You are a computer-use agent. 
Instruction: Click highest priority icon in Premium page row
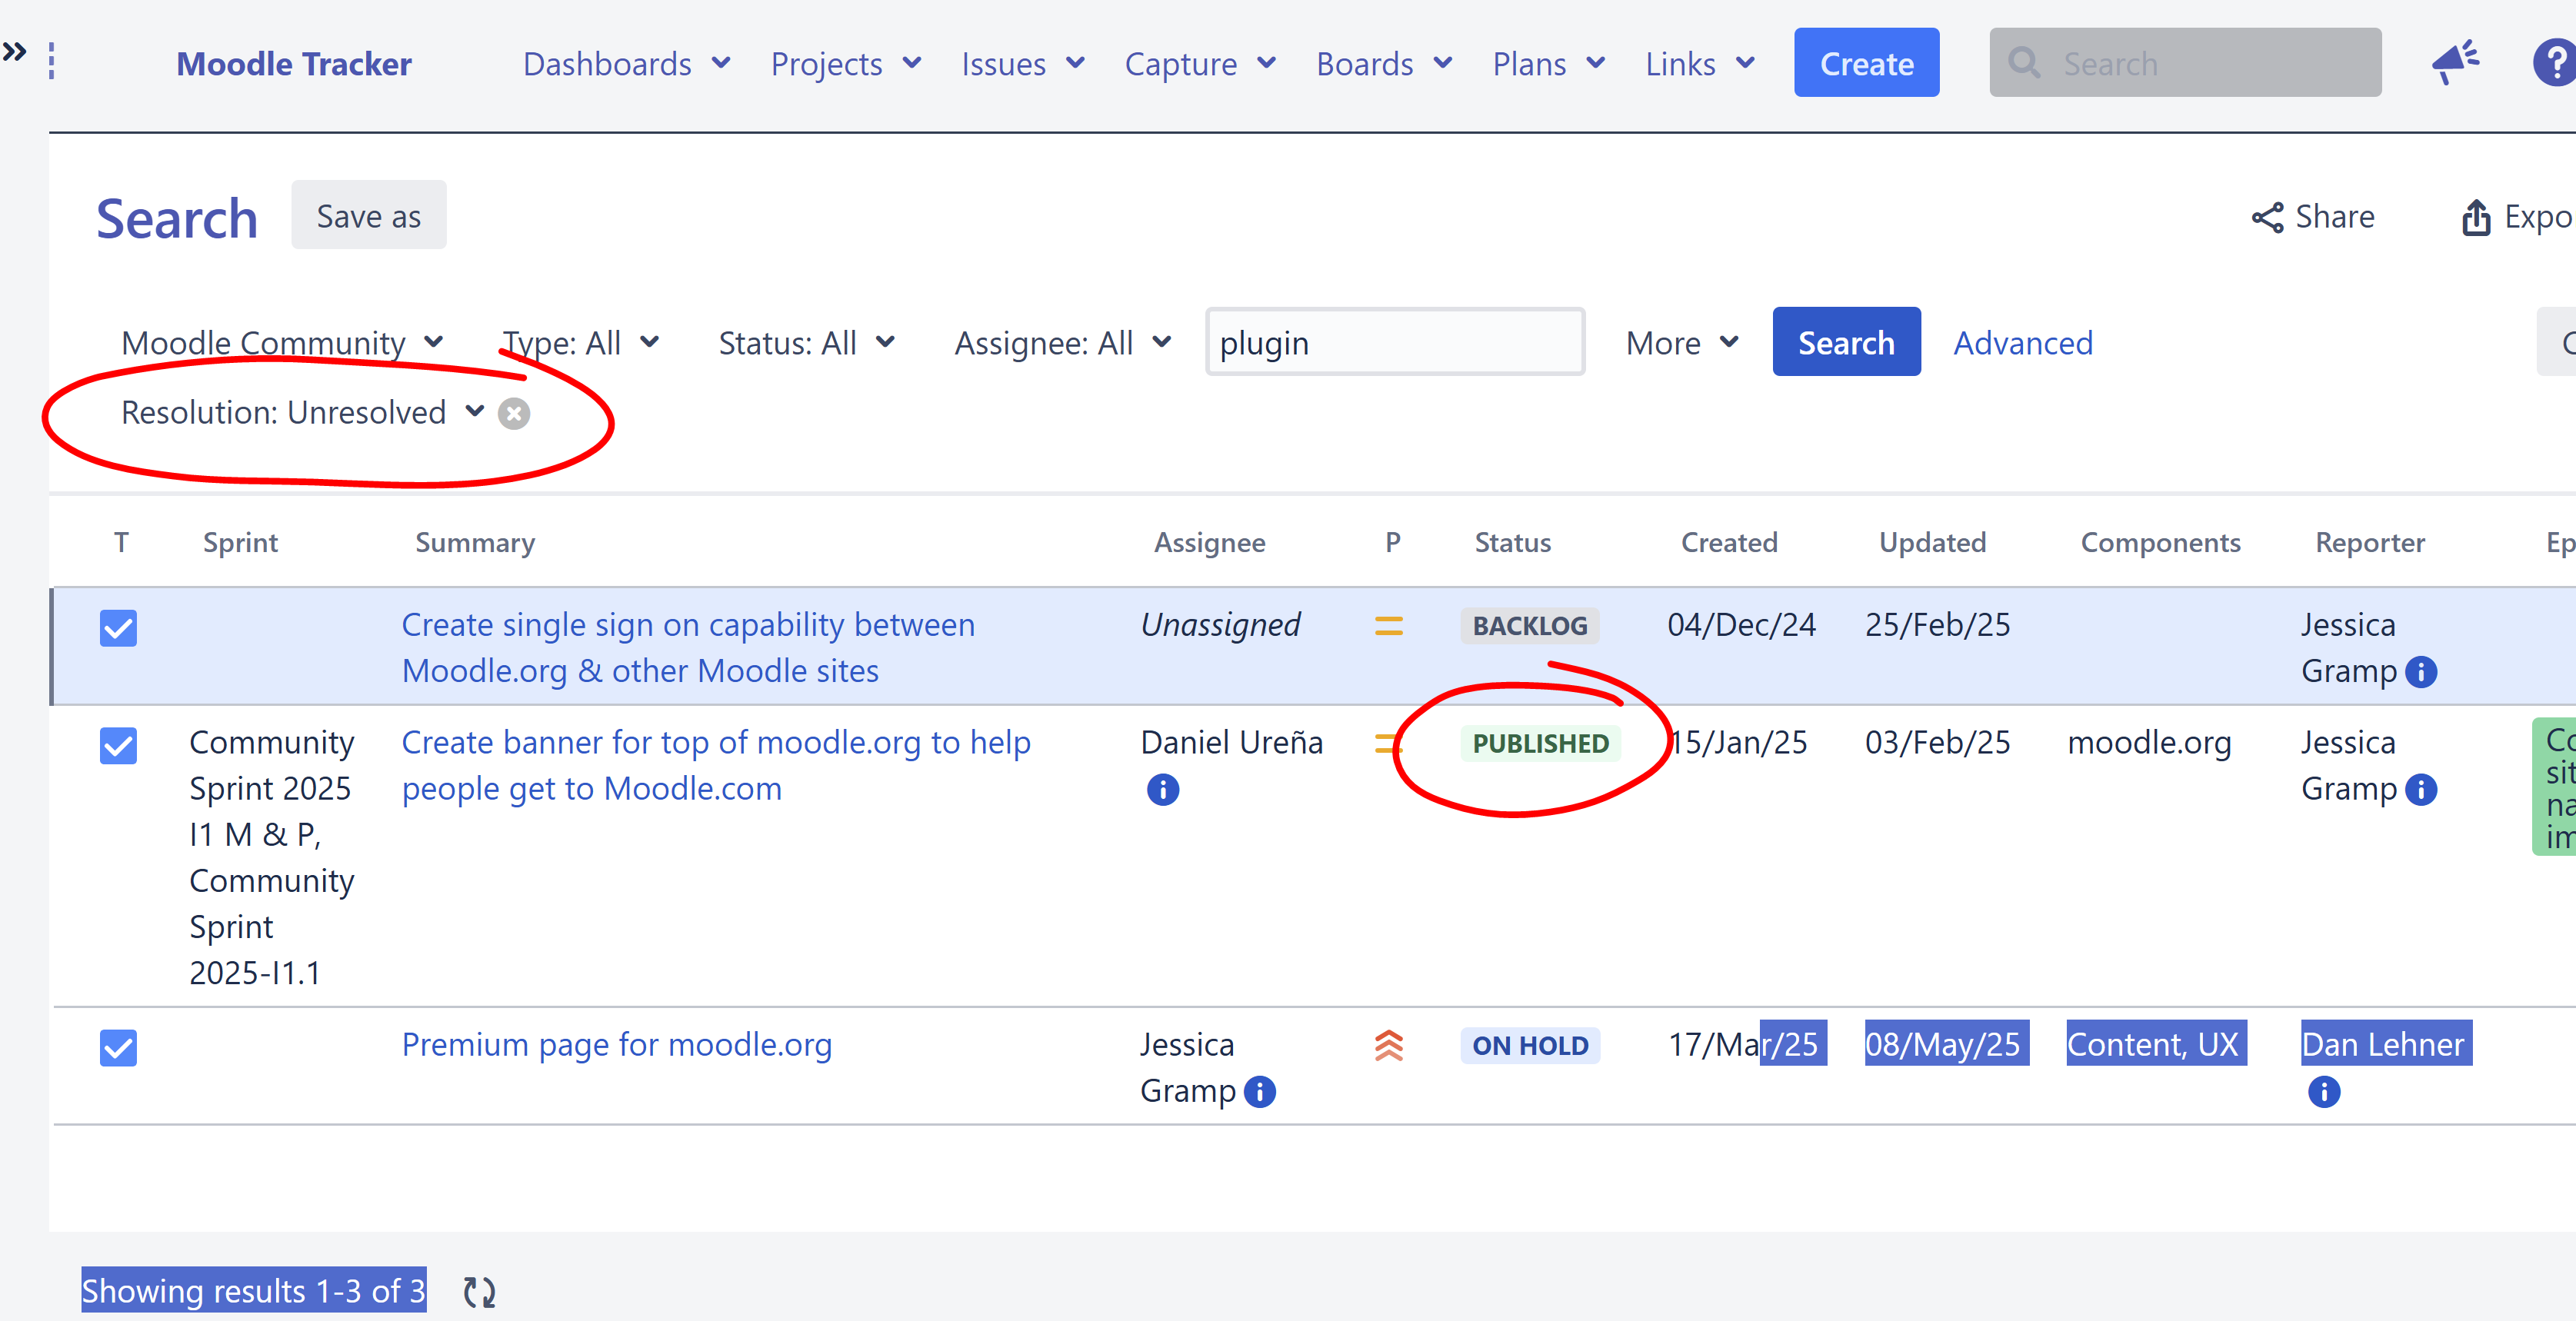1388,1045
